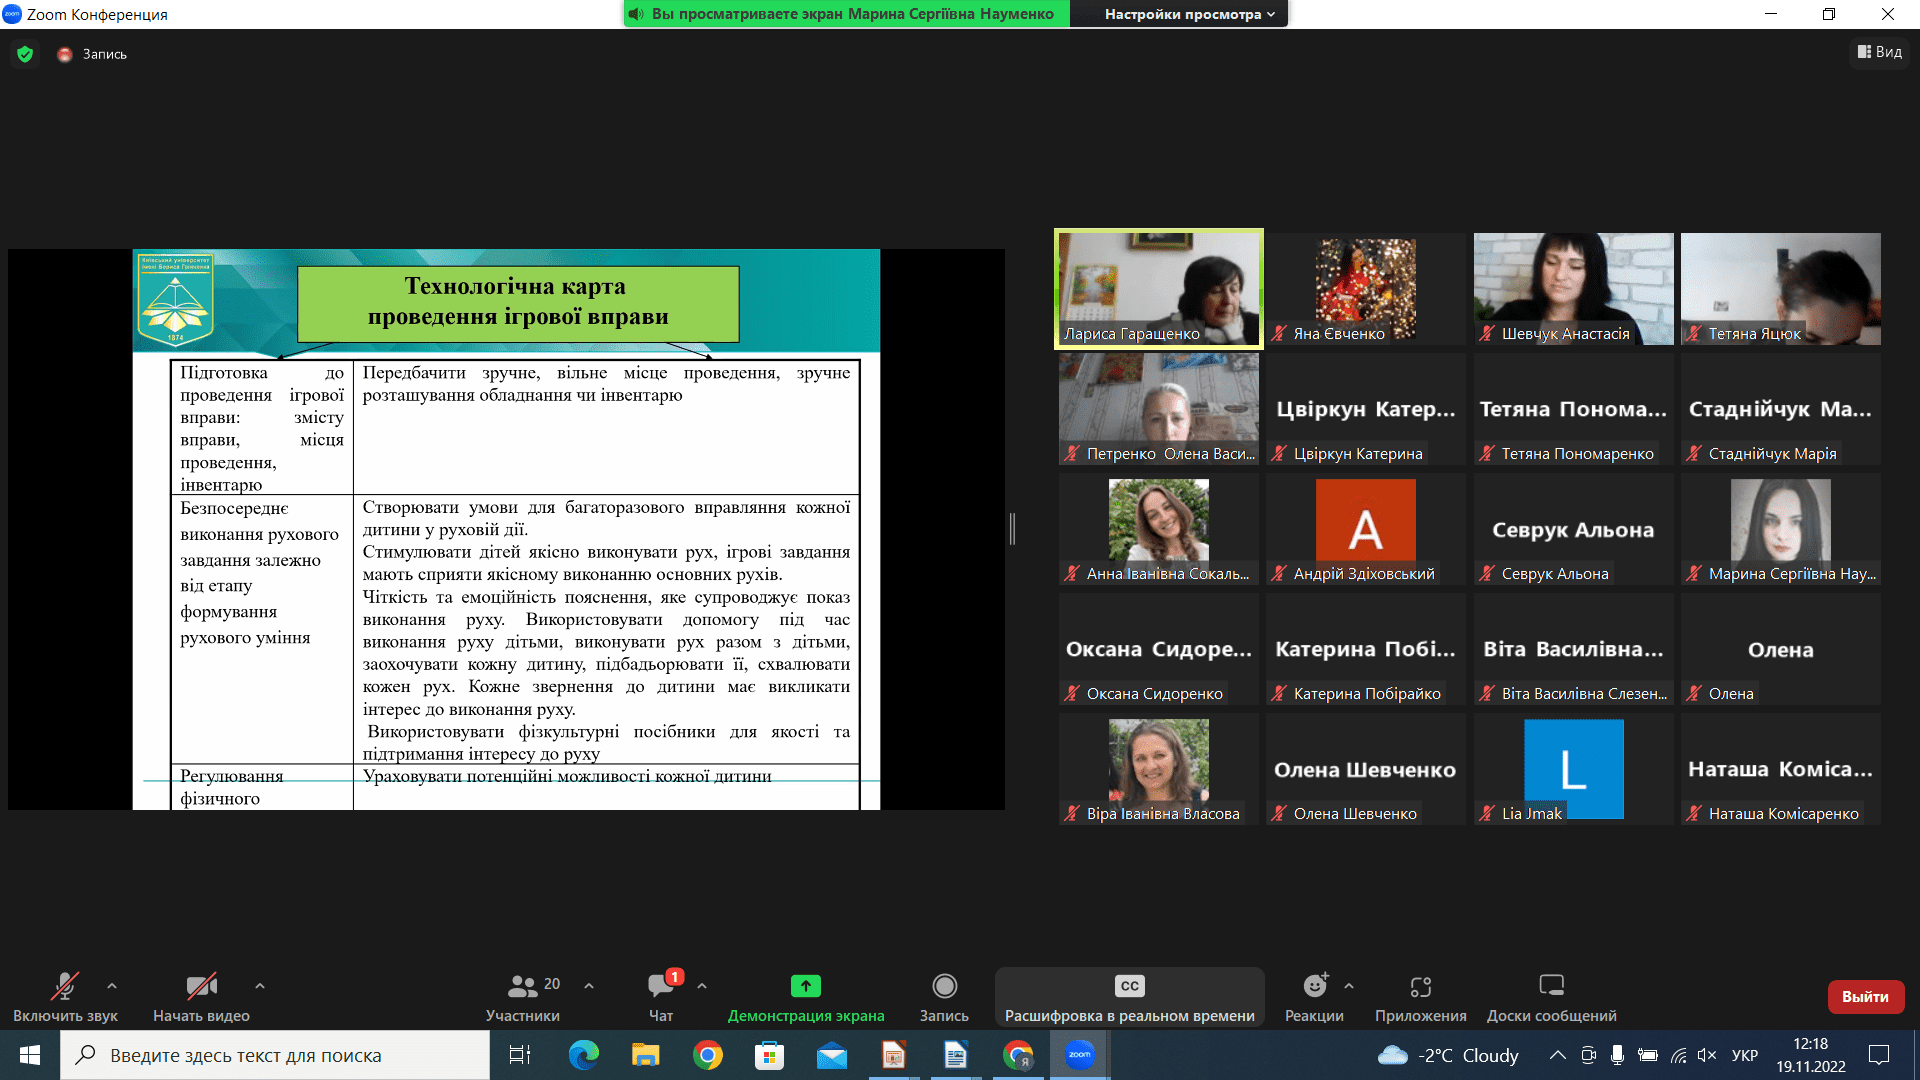Open the Participants list icon

click(x=522, y=986)
